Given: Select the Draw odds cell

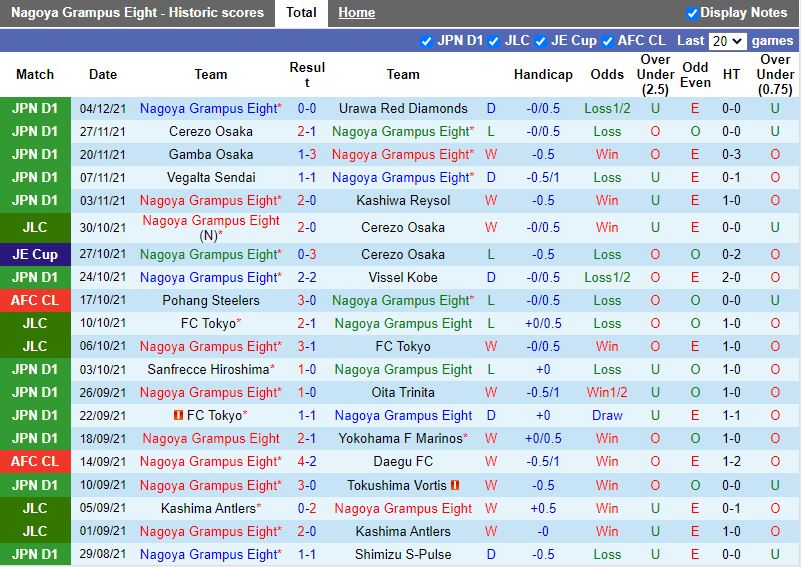Looking at the screenshot, I should point(607,415).
